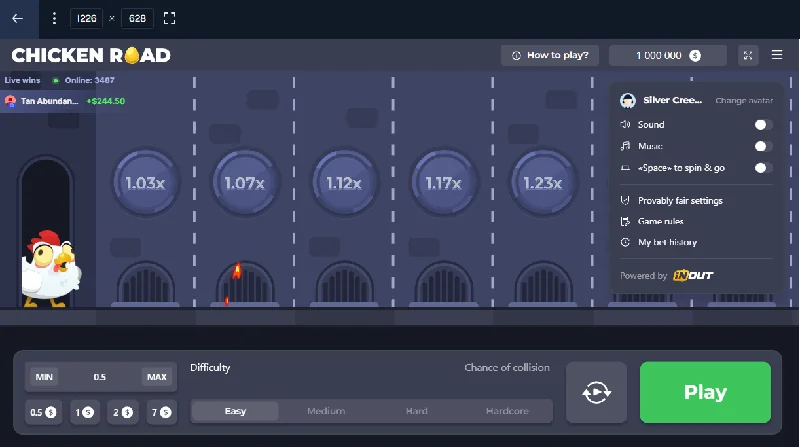Click the Tan Abundan... live win entry

(65, 101)
